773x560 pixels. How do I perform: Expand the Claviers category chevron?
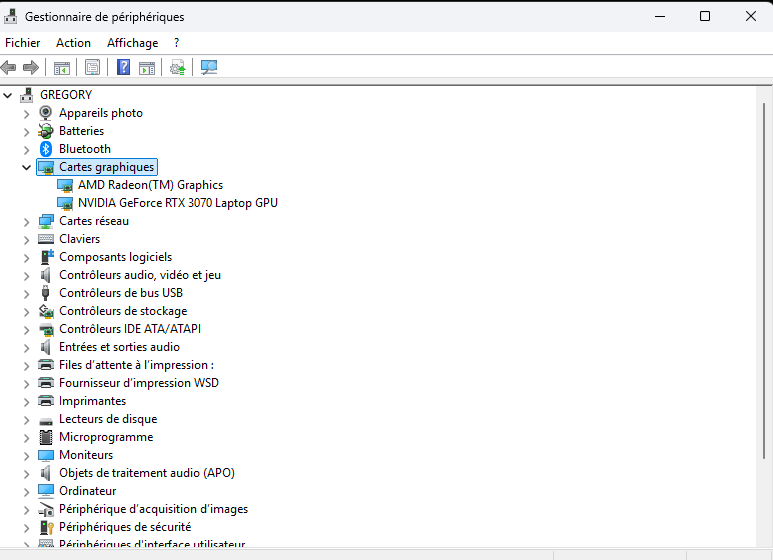pos(27,240)
